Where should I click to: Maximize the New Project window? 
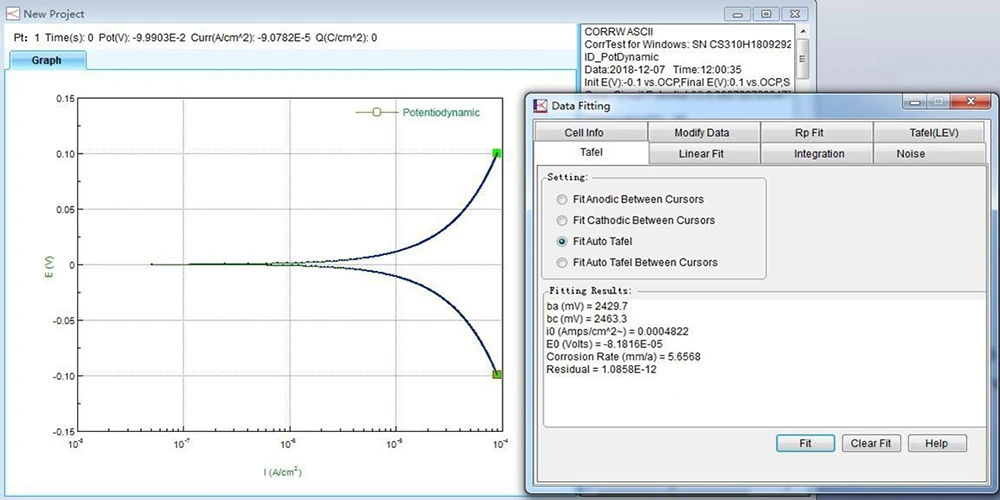click(765, 13)
